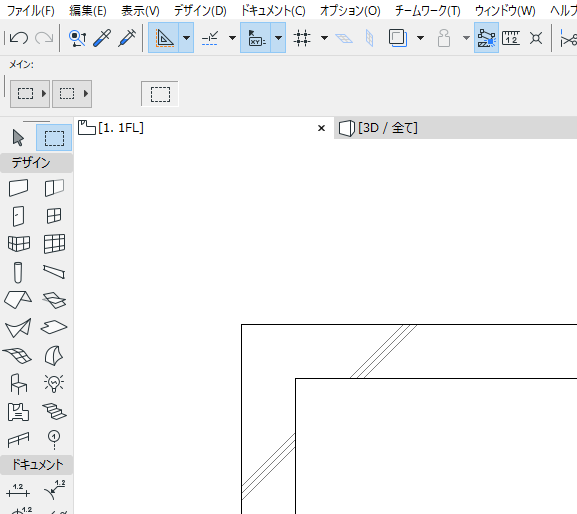Toggle the grid snap icon
577x514 pixels.
coord(302,38)
